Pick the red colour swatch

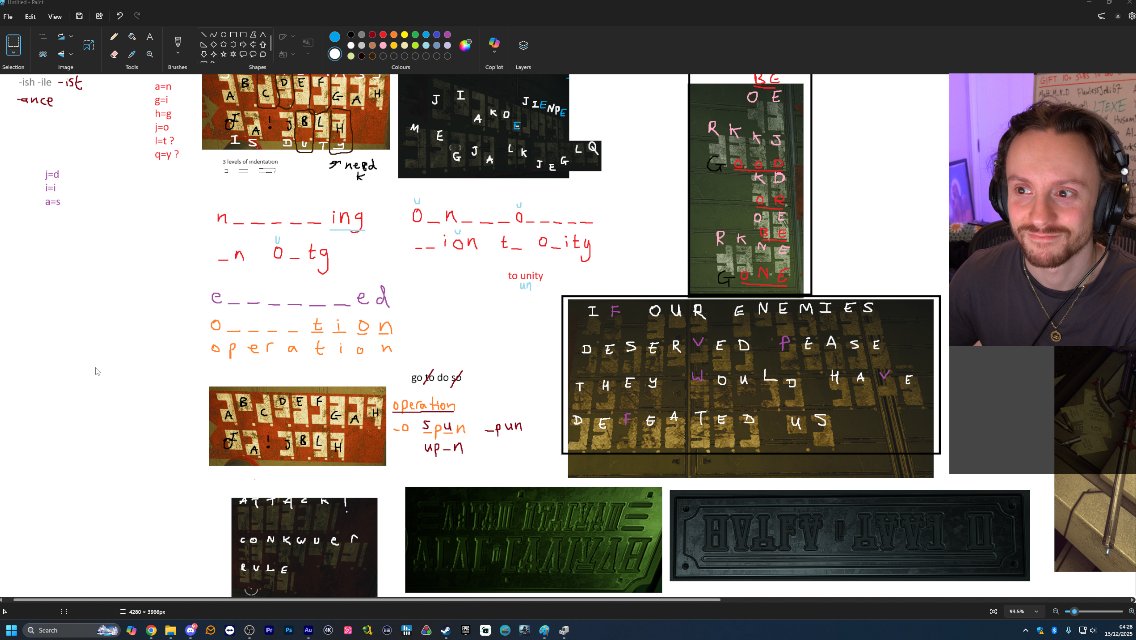[x=383, y=34]
